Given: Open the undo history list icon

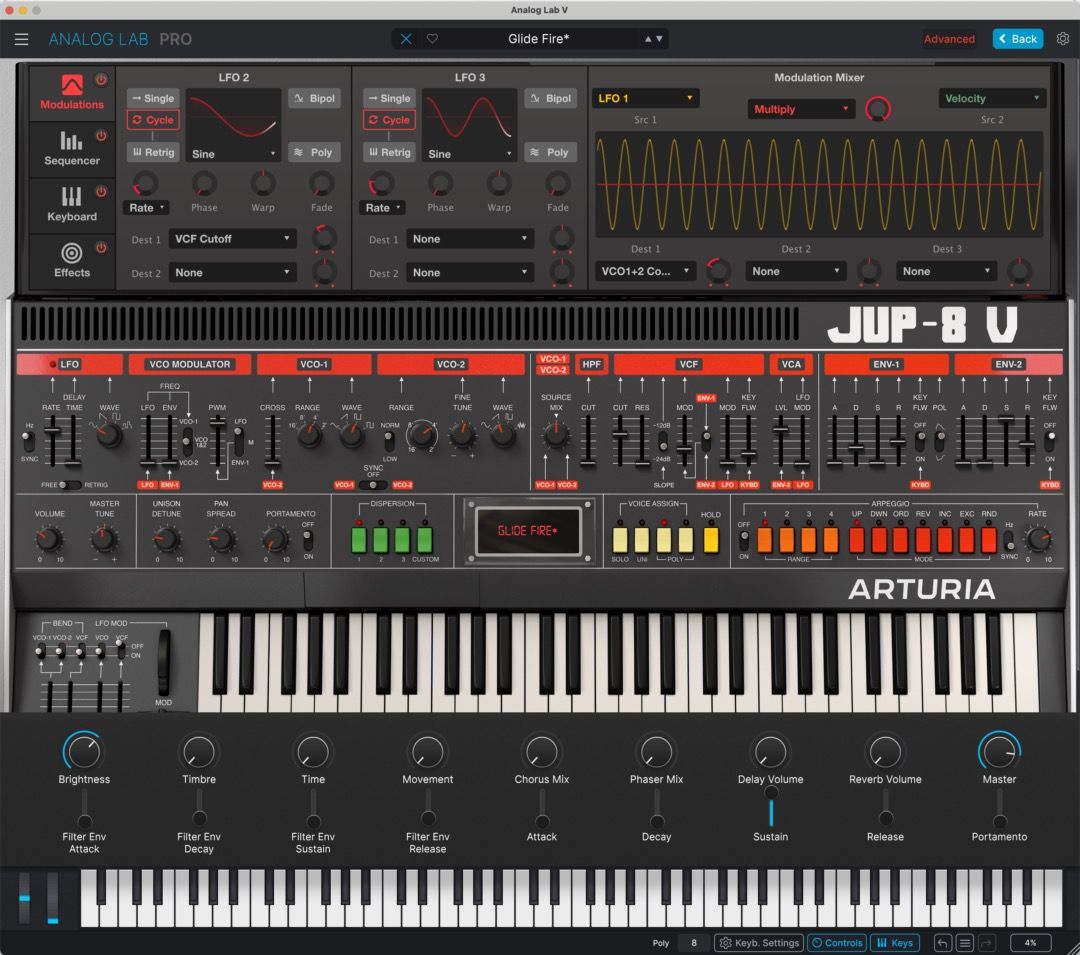Looking at the screenshot, I should tap(964, 943).
